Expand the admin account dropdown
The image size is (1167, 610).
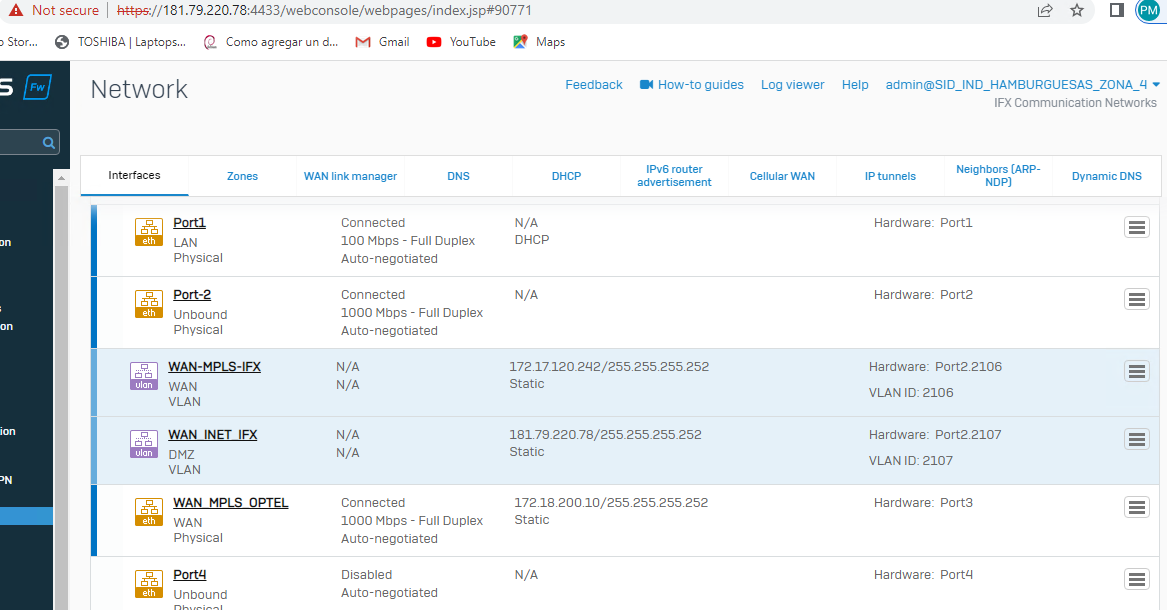(x=1156, y=85)
